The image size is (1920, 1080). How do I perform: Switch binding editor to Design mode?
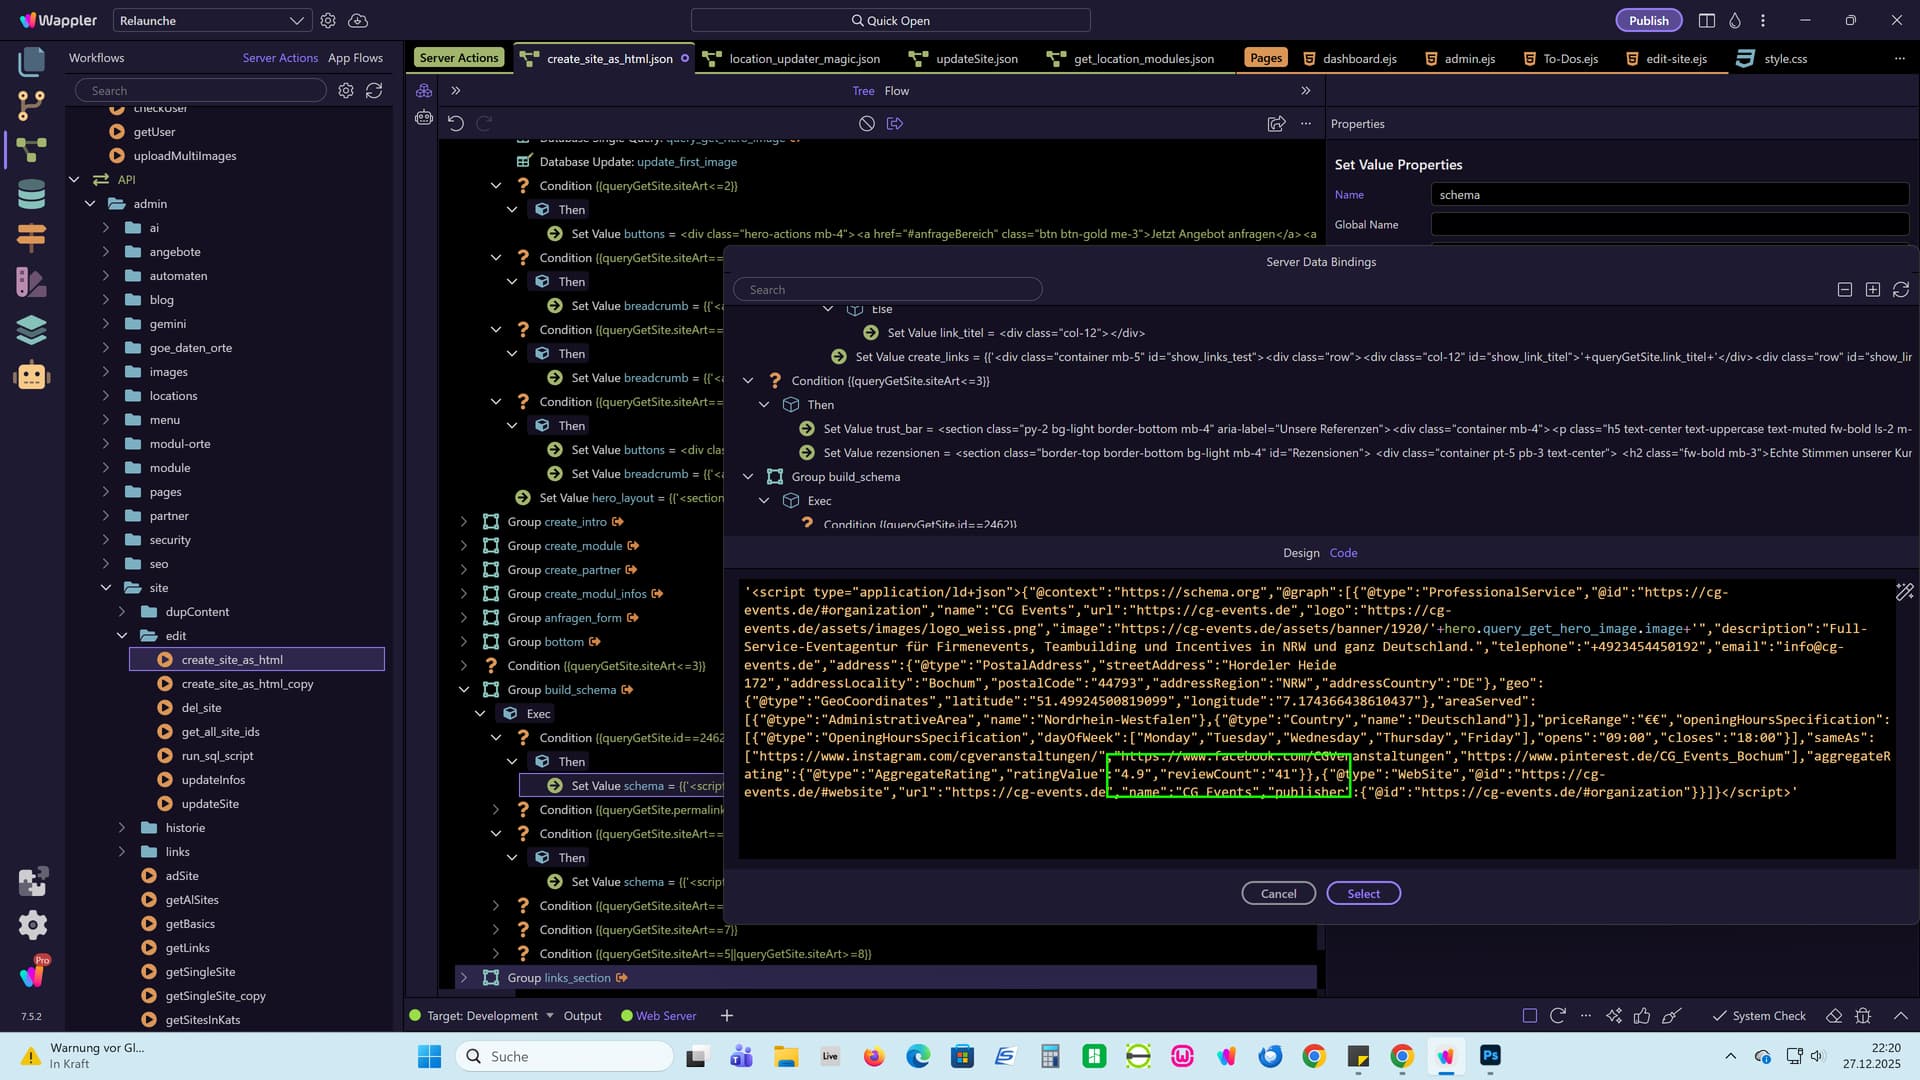coord(1301,553)
